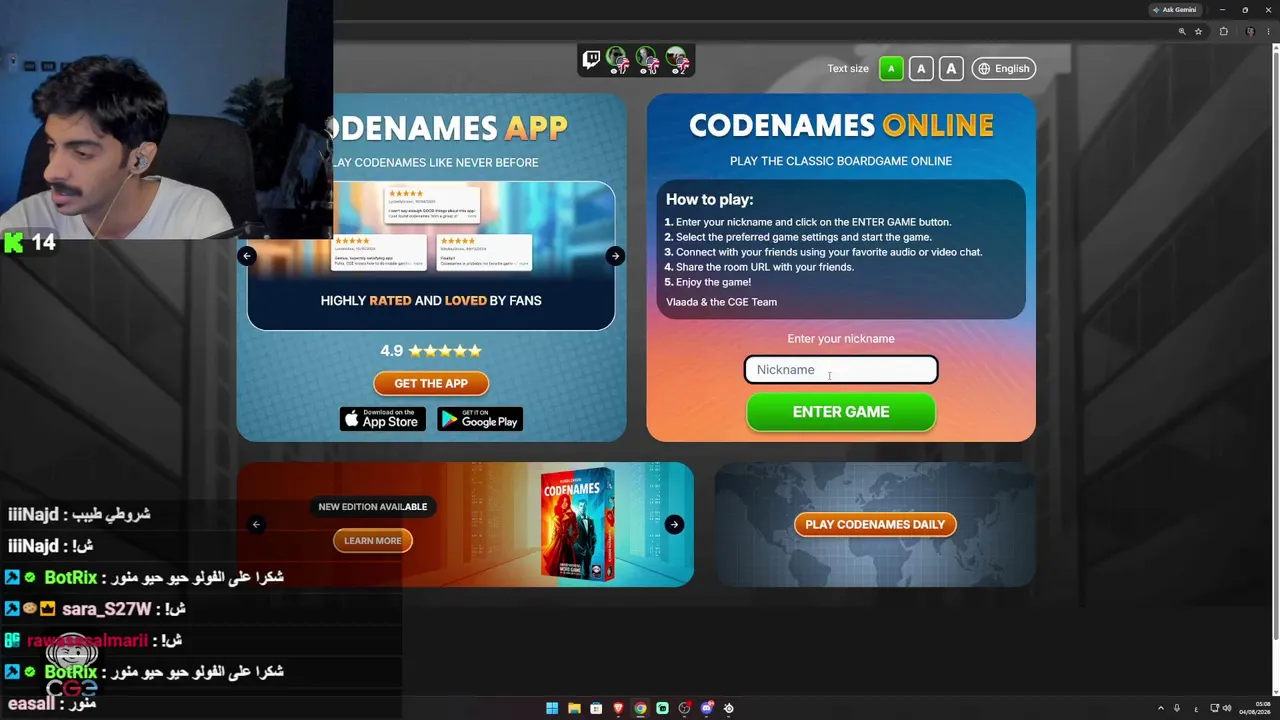Click the zoom magnifier icon in address bar
1280x720 pixels.
click(x=1182, y=32)
